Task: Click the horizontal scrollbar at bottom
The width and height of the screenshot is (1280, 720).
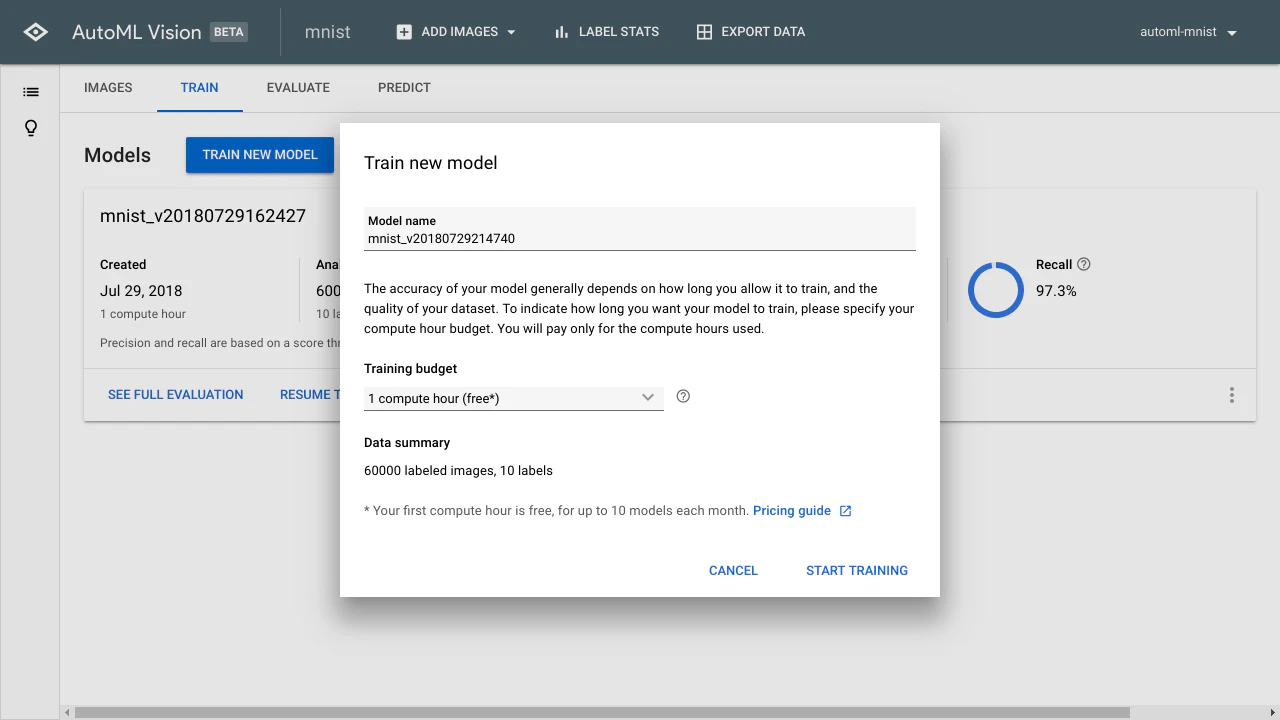Action: (x=602, y=713)
